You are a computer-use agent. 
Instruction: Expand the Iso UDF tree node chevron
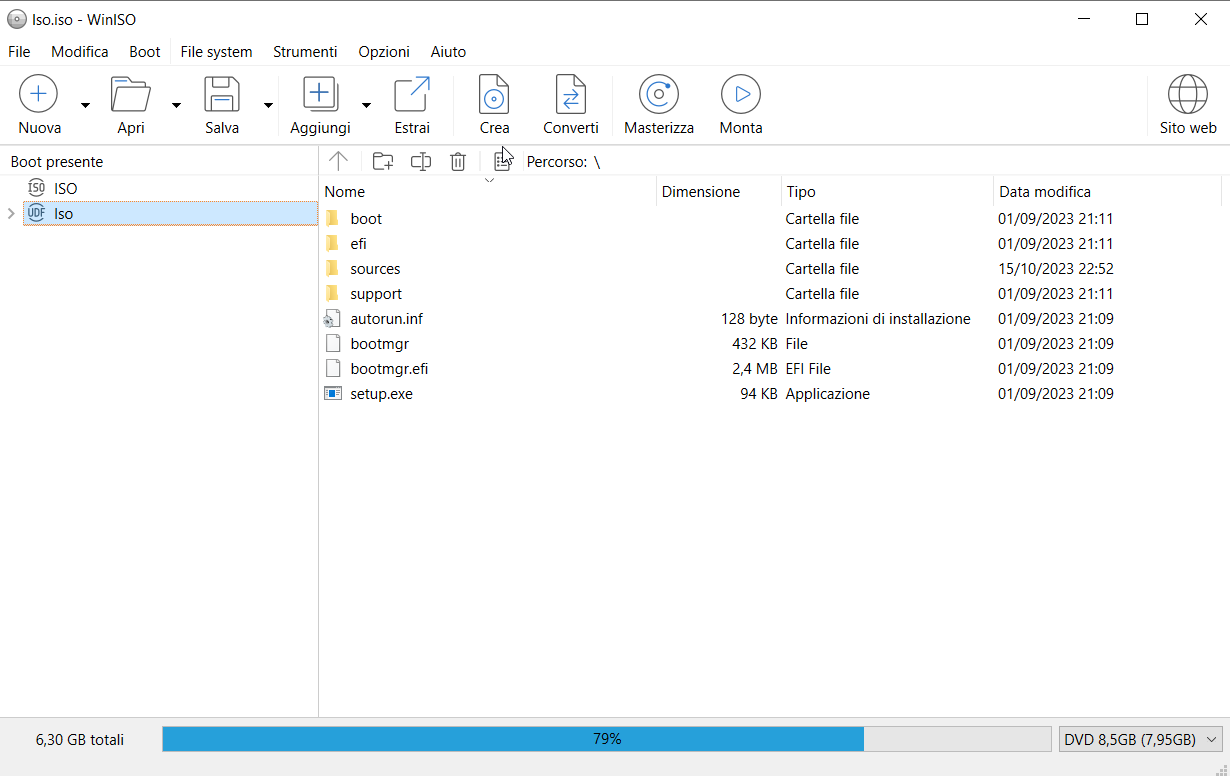tap(11, 213)
